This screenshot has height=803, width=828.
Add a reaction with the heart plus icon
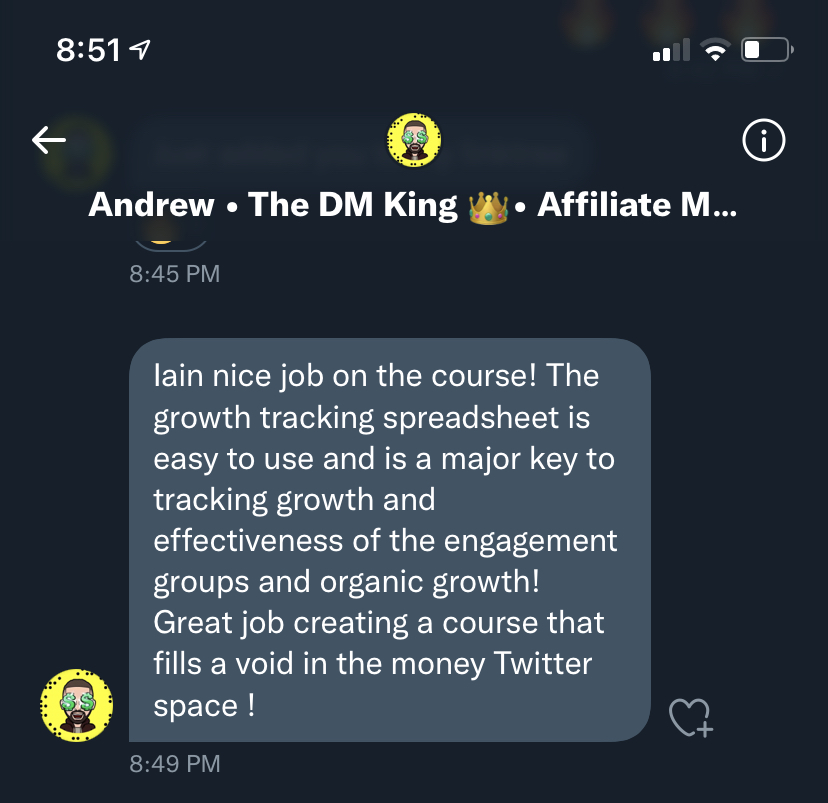[x=691, y=717]
